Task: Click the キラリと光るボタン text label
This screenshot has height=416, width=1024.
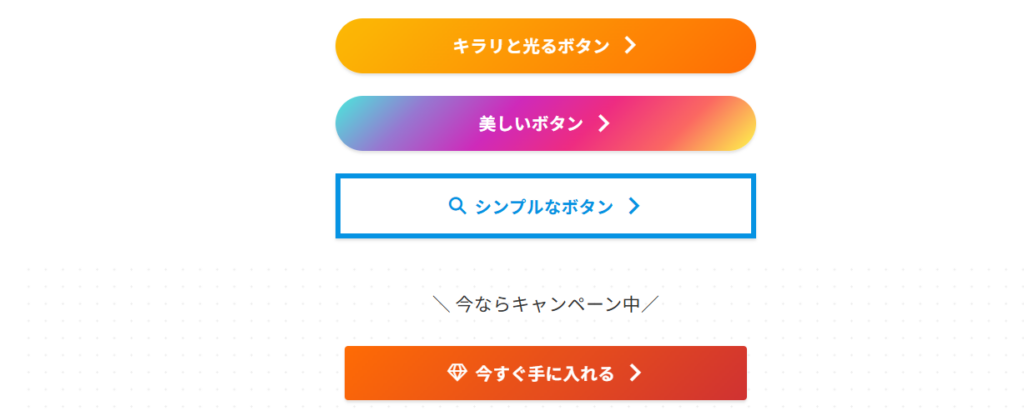Action: click(x=531, y=46)
